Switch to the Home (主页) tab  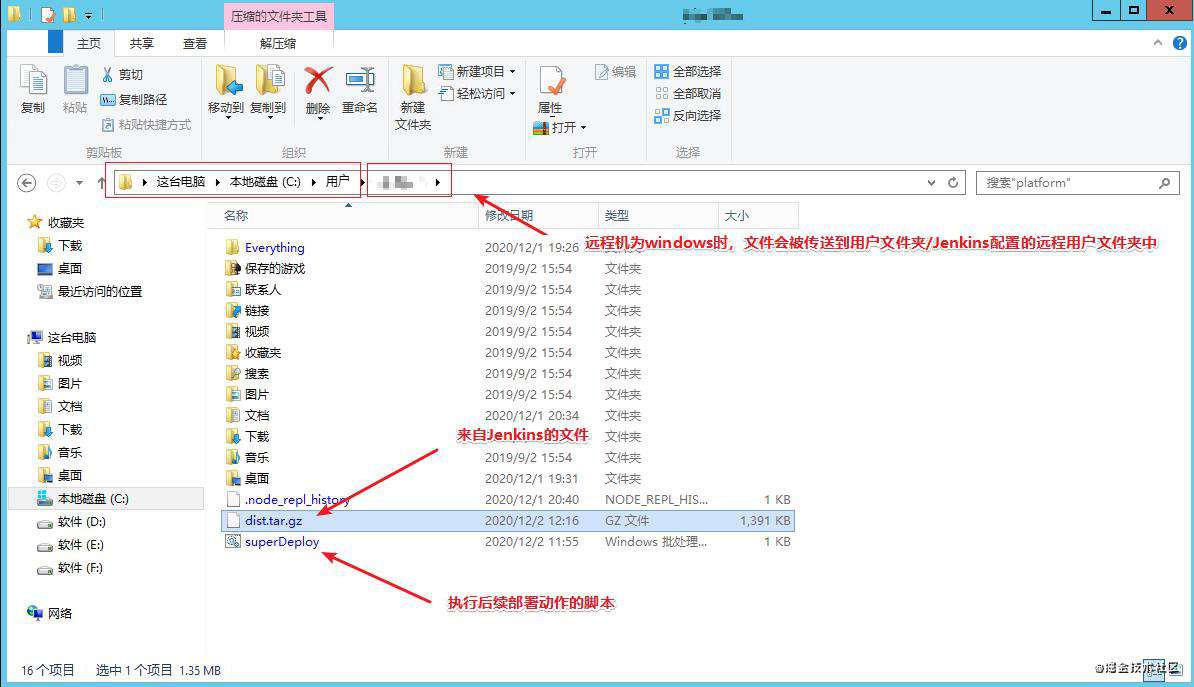click(88, 43)
